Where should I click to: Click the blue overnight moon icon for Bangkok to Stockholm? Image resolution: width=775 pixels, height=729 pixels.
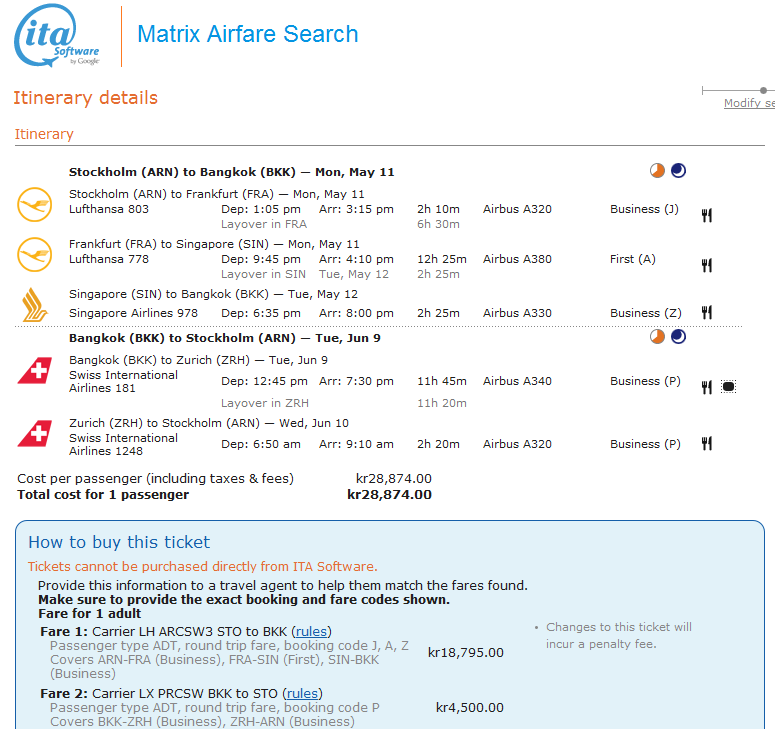(x=678, y=337)
